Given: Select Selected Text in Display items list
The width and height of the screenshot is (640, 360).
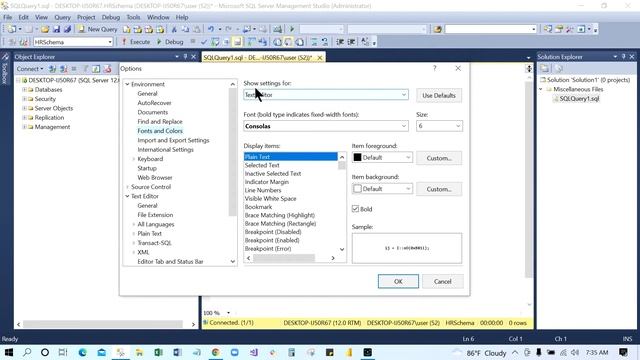Looking at the screenshot, I should pyautogui.click(x=262, y=165).
